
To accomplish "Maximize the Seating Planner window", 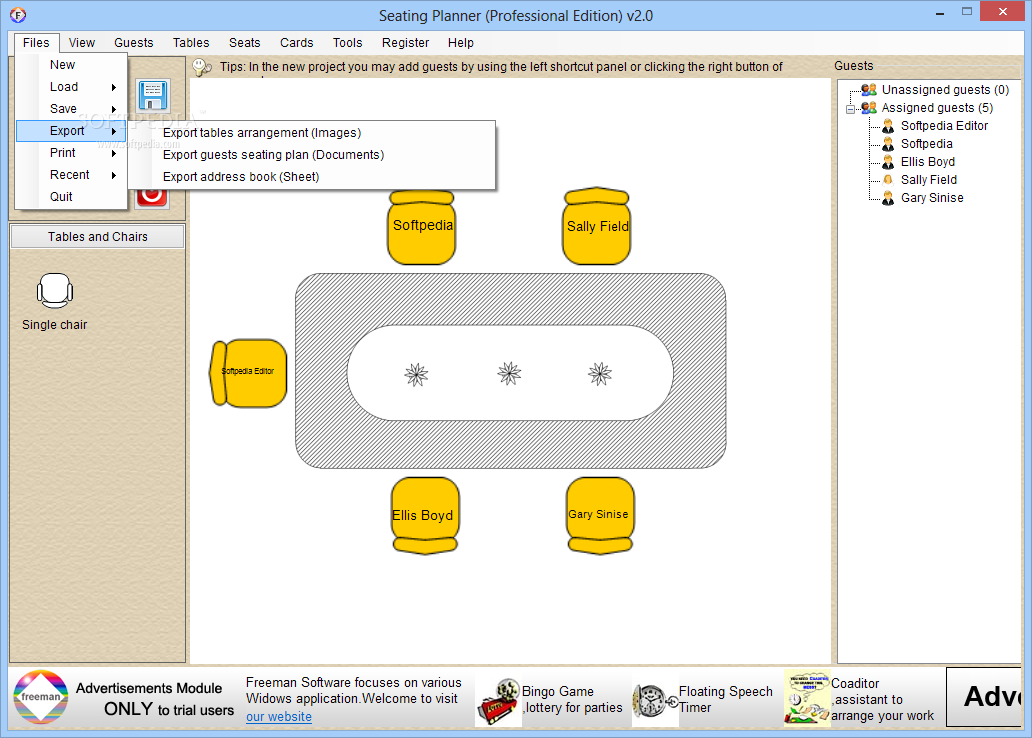I will pyautogui.click(x=966, y=12).
